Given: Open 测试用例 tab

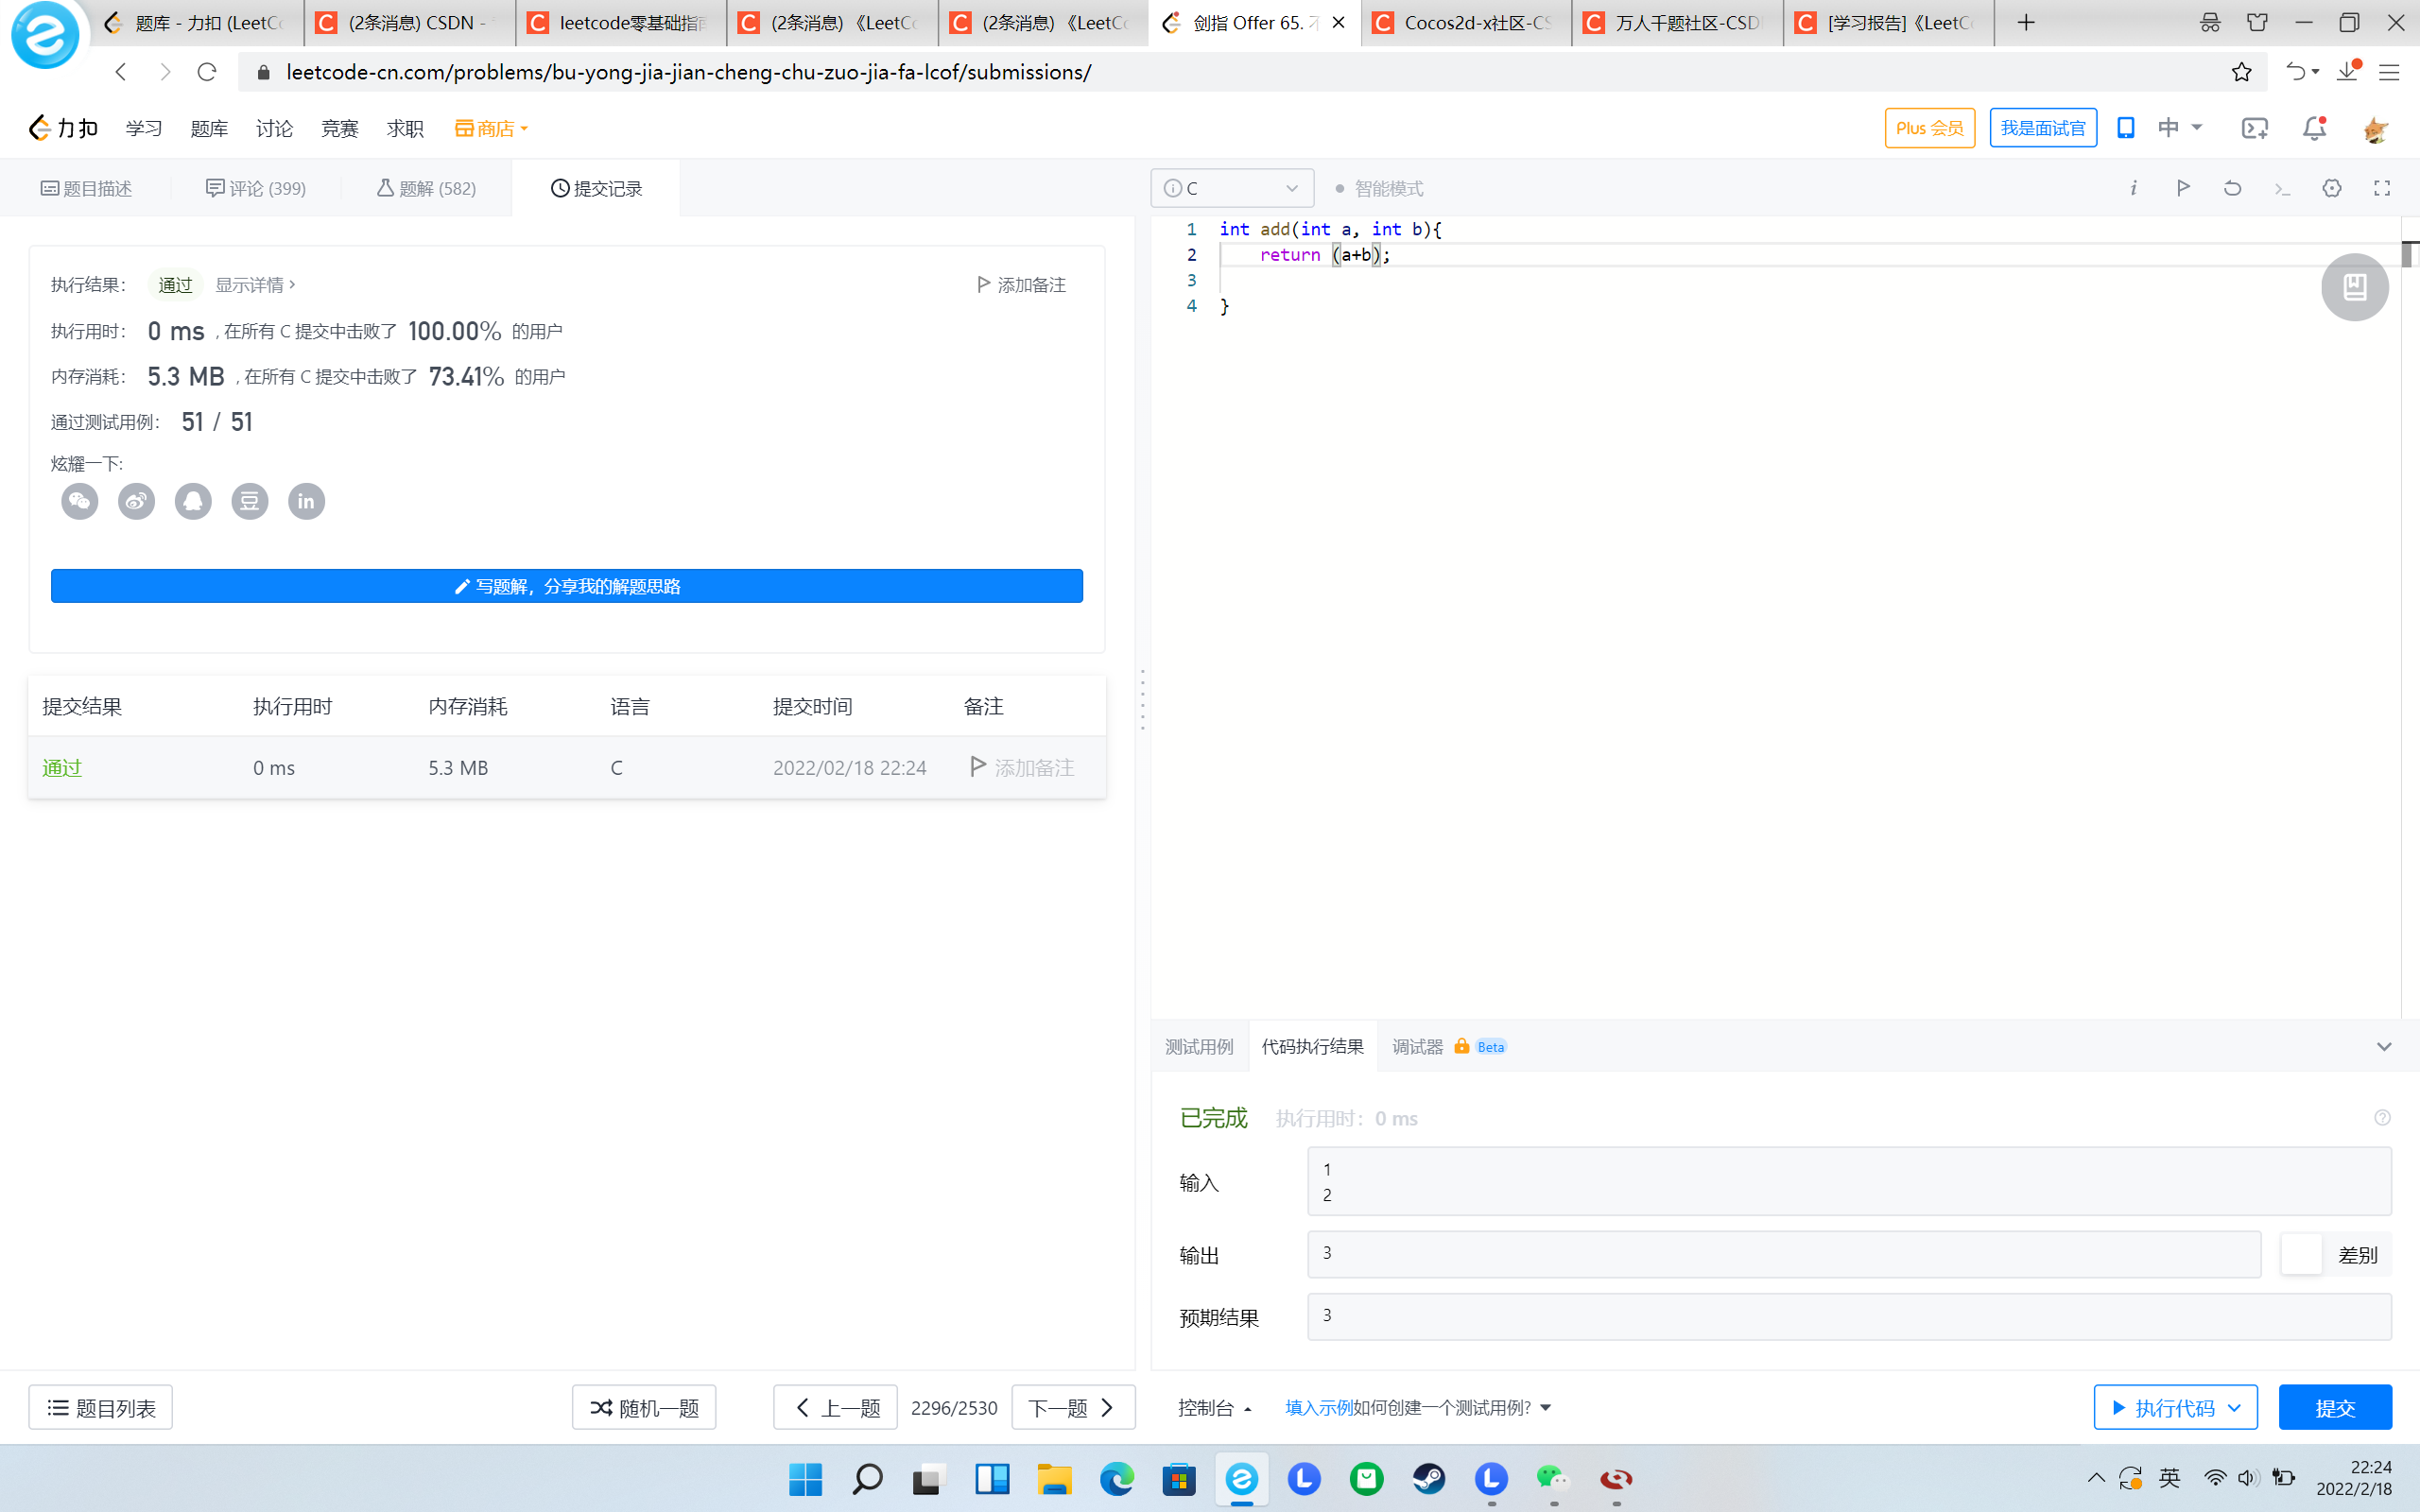Looking at the screenshot, I should [x=1199, y=1046].
